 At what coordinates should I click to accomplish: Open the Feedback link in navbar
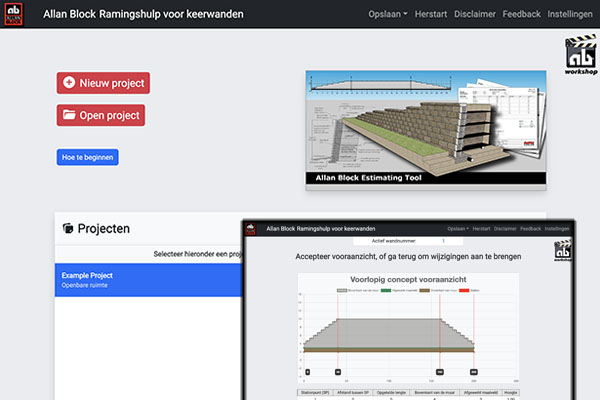522,14
